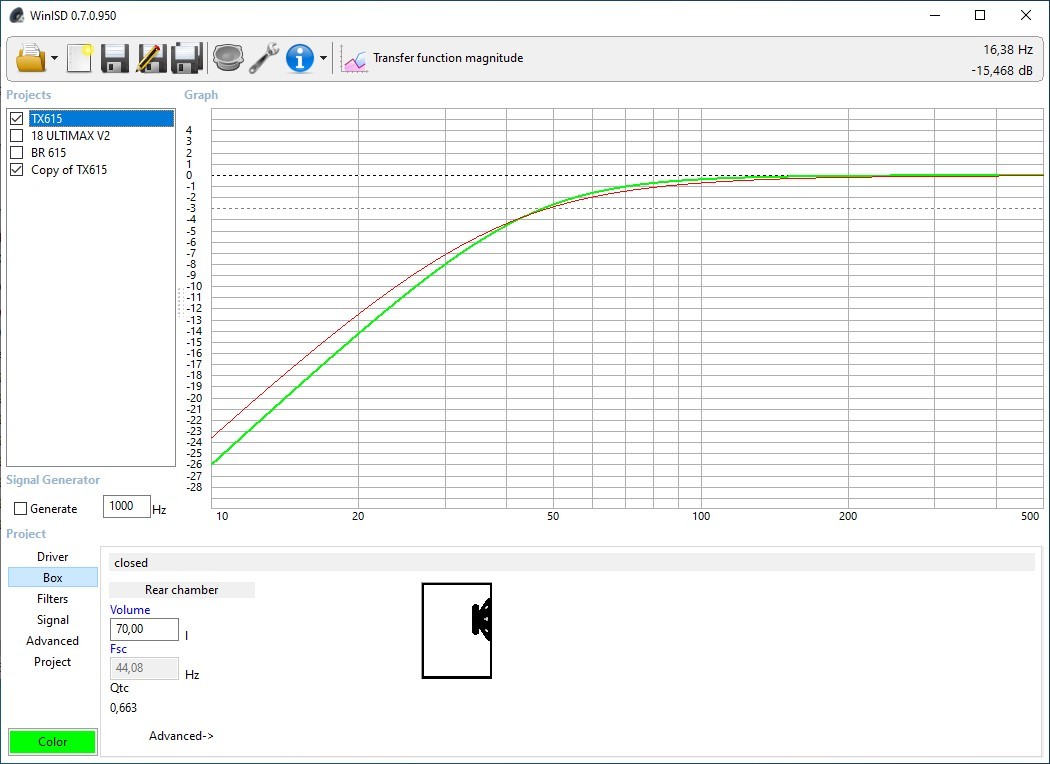Toggle the signal Generate checkbox
1050x764 pixels.
[21, 509]
